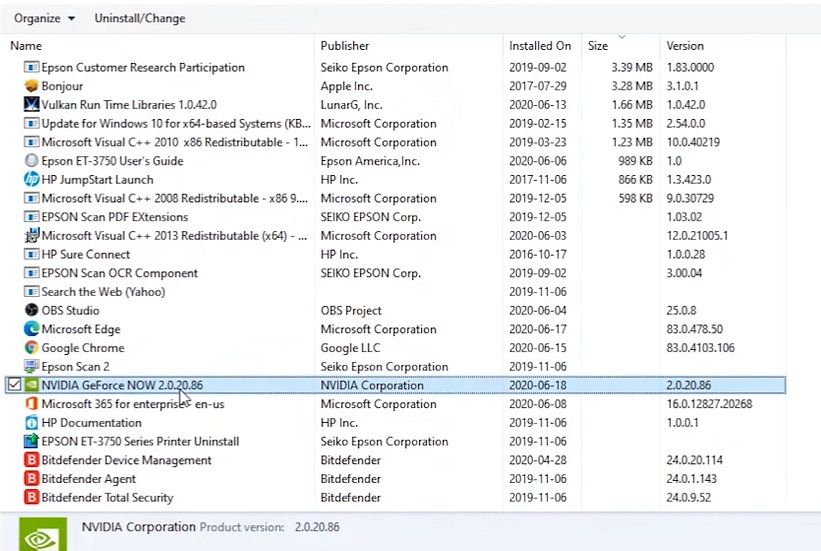Click the large NVIDIA logo in details pane
Image resolution: width=821 pixels, height=551 pixels.
43,534
